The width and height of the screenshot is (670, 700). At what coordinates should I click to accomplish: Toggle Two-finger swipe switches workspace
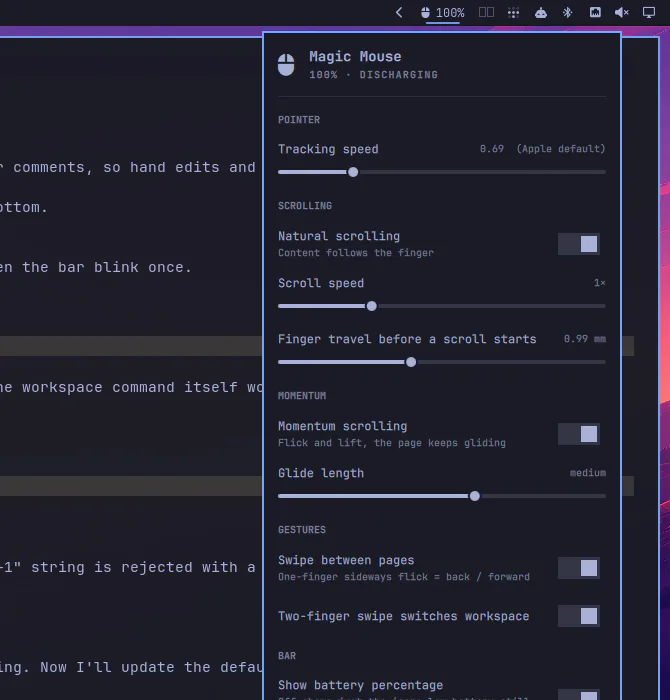(578, 616)
